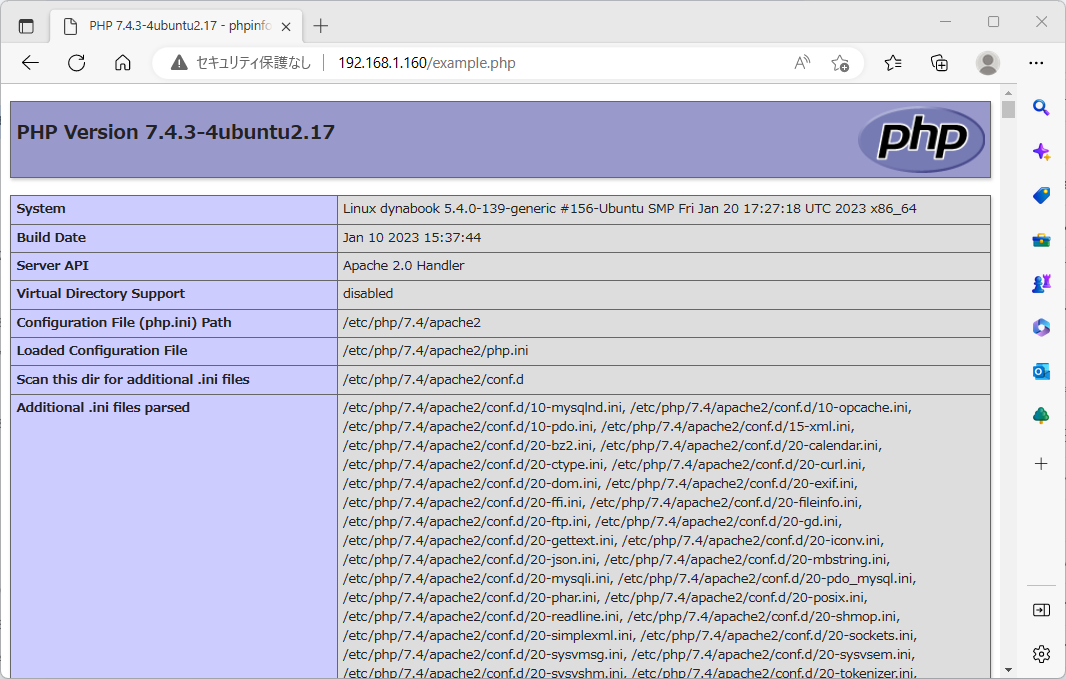Open the Shopping tag icon in sidebar
Screen dimensions: 1066x679
click(1041, 196)
